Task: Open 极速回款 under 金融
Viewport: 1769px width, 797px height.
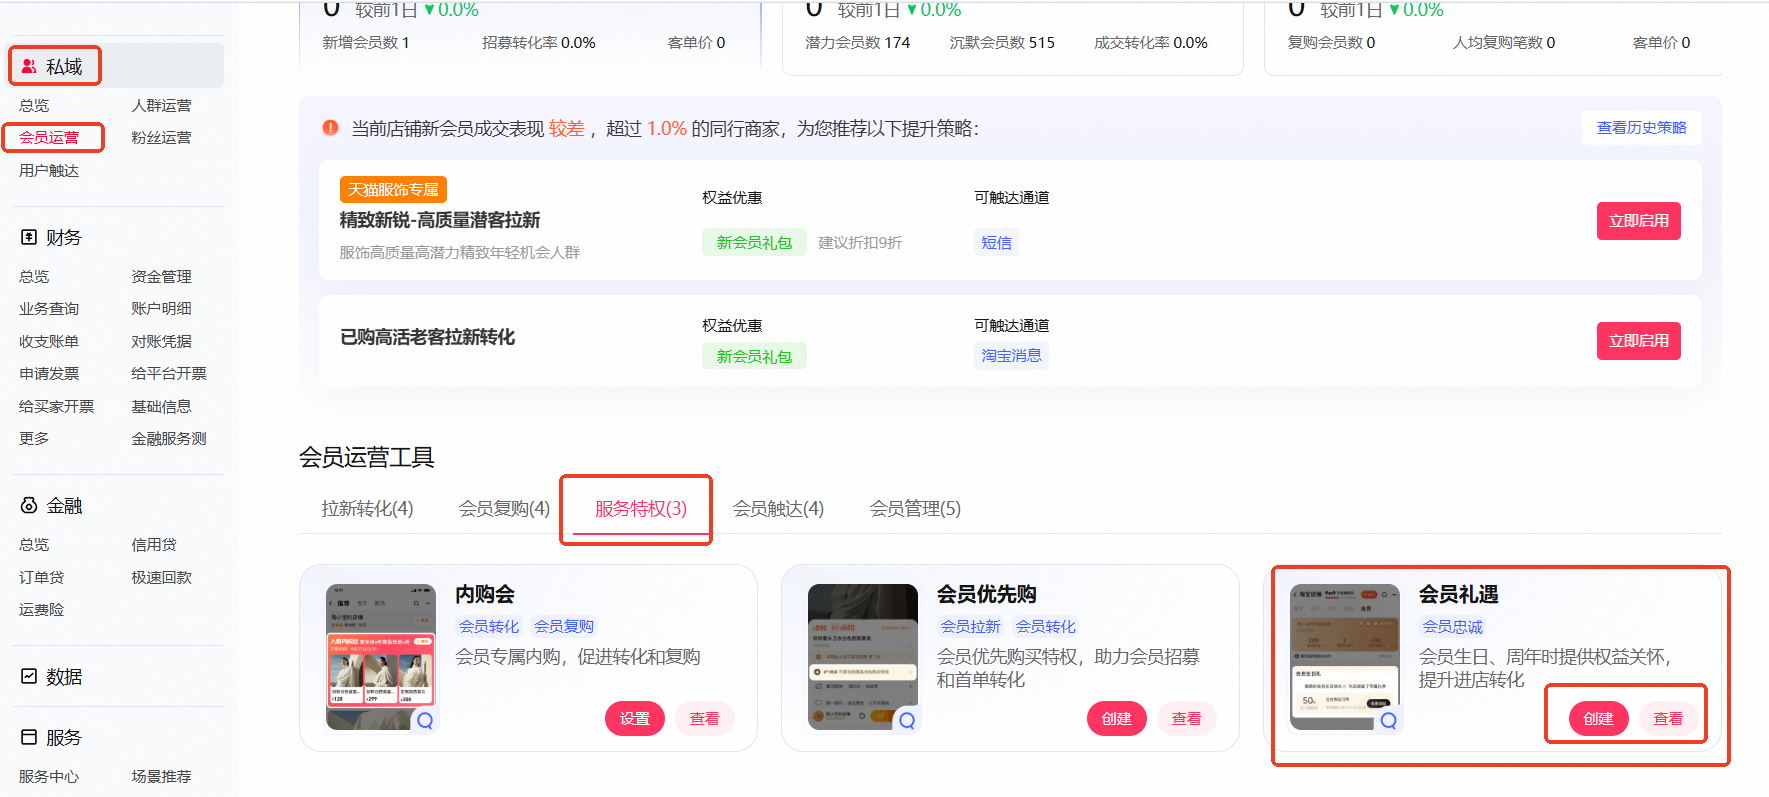Action: click(x=161, y=578)
